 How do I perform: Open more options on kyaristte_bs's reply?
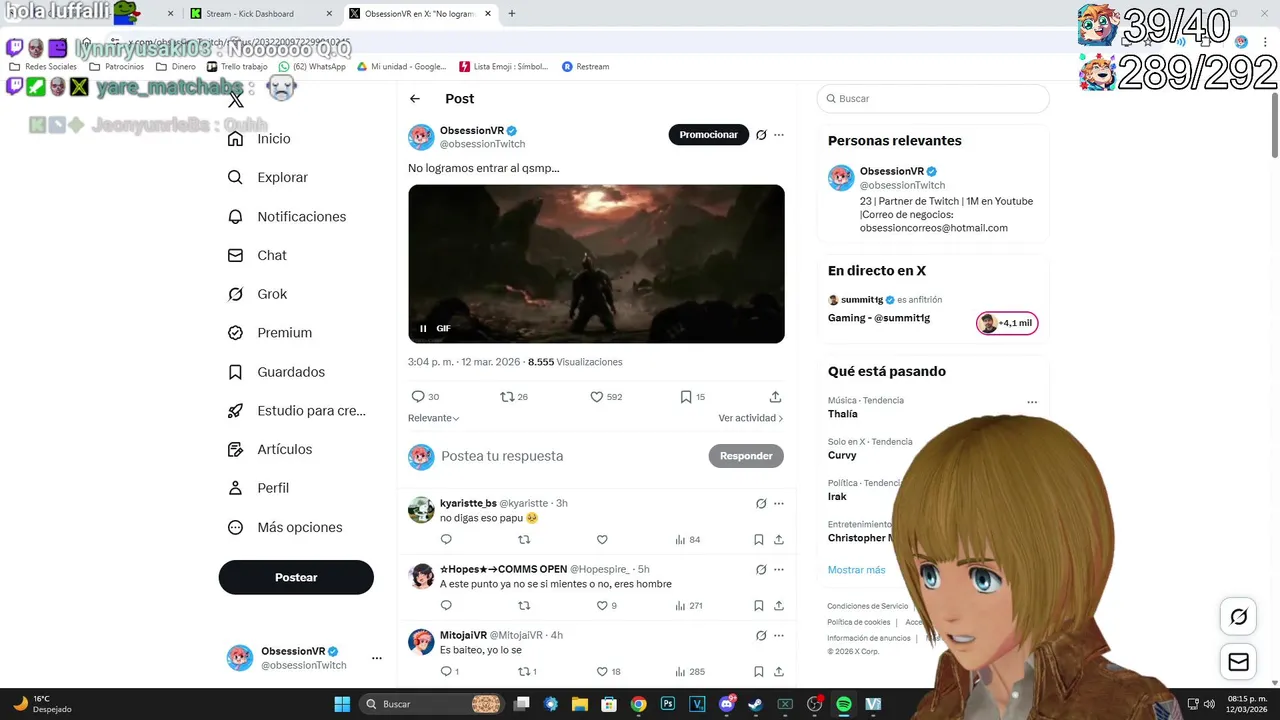click(x=779, y=504)
